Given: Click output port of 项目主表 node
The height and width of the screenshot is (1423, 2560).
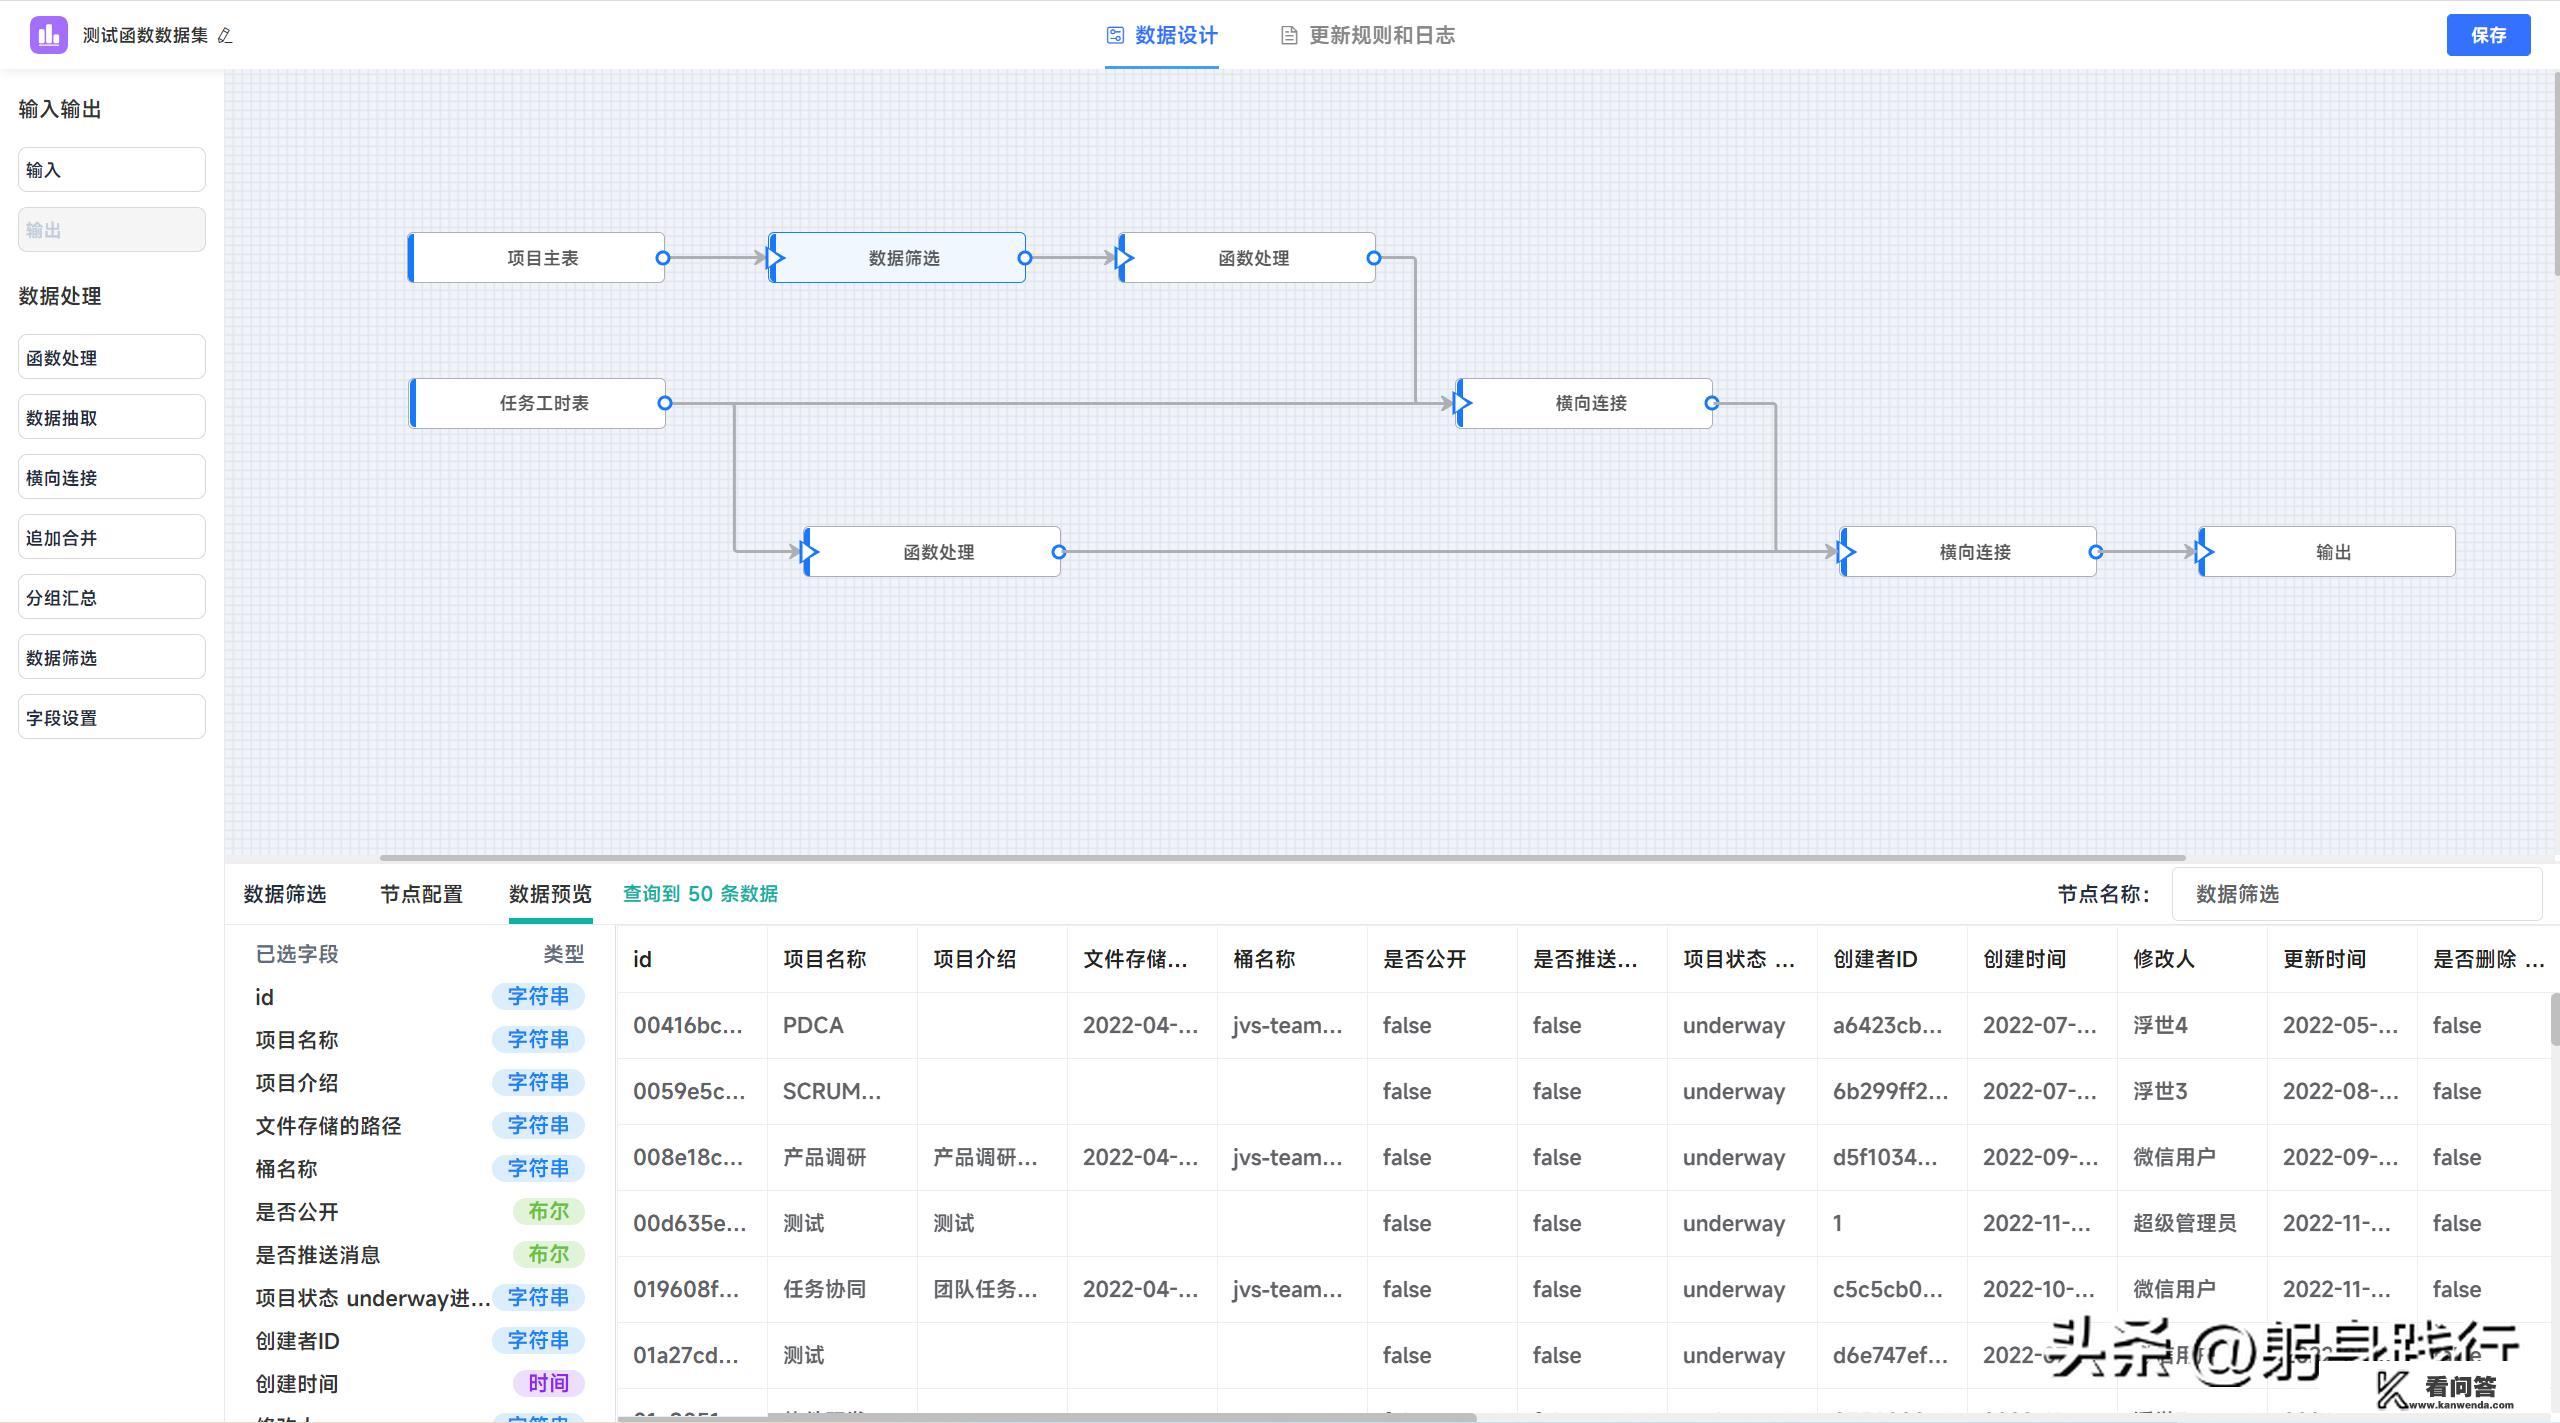Looking at the screenshot, I should point(662,258).
